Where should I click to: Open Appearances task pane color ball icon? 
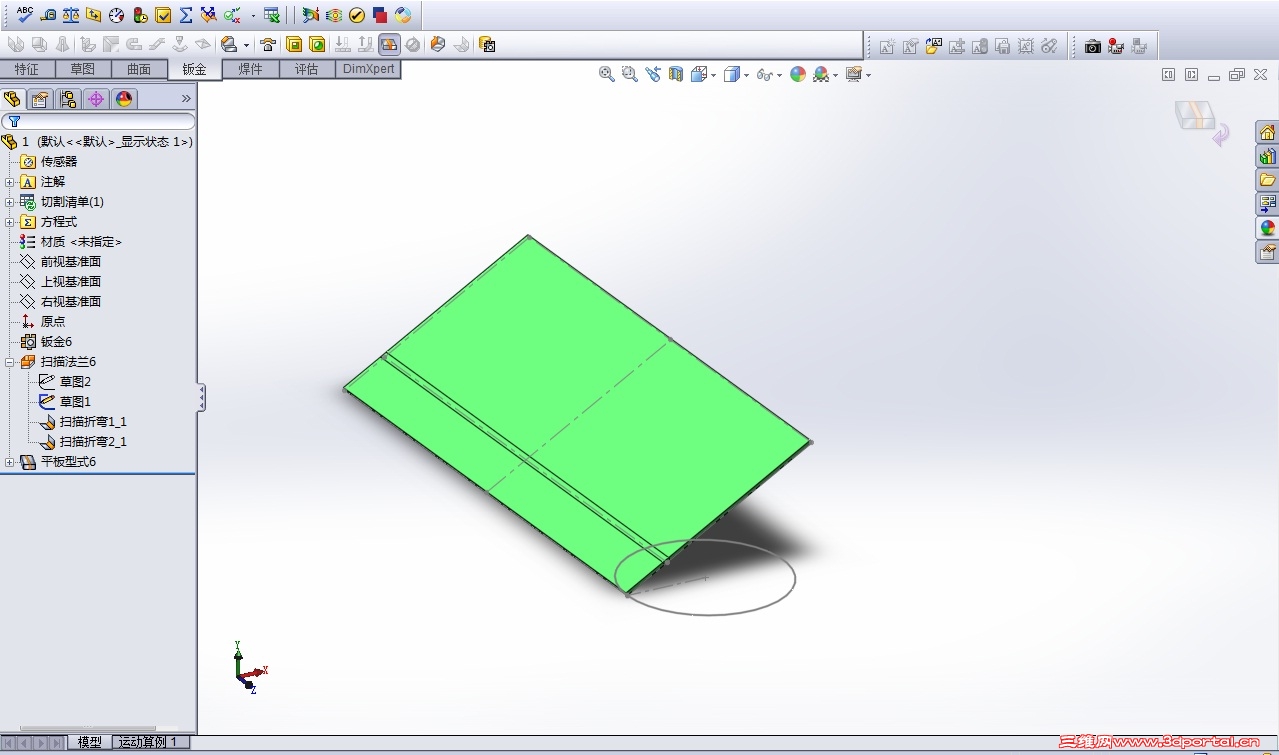coord(1267,228)
